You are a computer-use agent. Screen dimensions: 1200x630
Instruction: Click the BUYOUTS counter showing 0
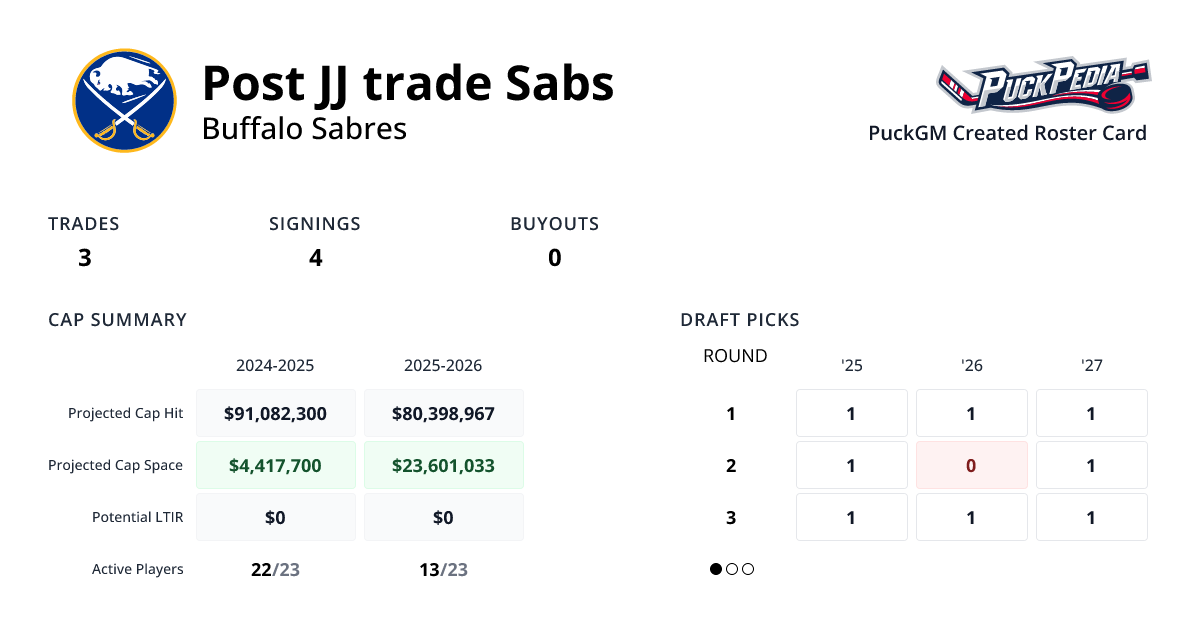click(x=555, y=257)
